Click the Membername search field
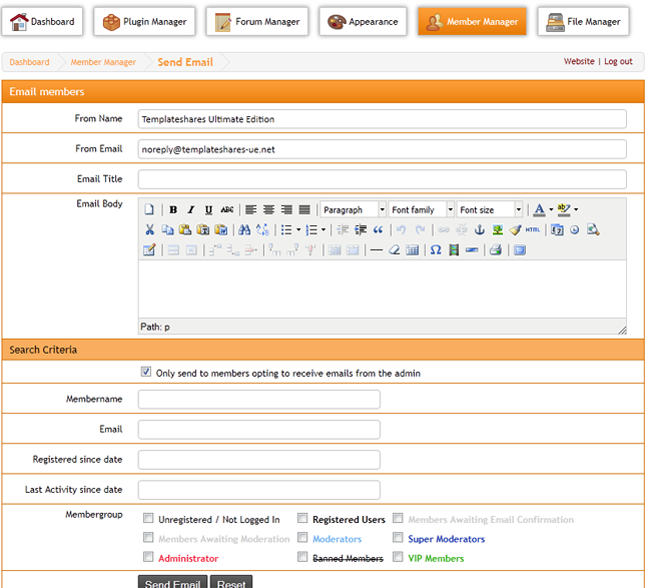Screen dimensions: 647x588 point(259,399)
